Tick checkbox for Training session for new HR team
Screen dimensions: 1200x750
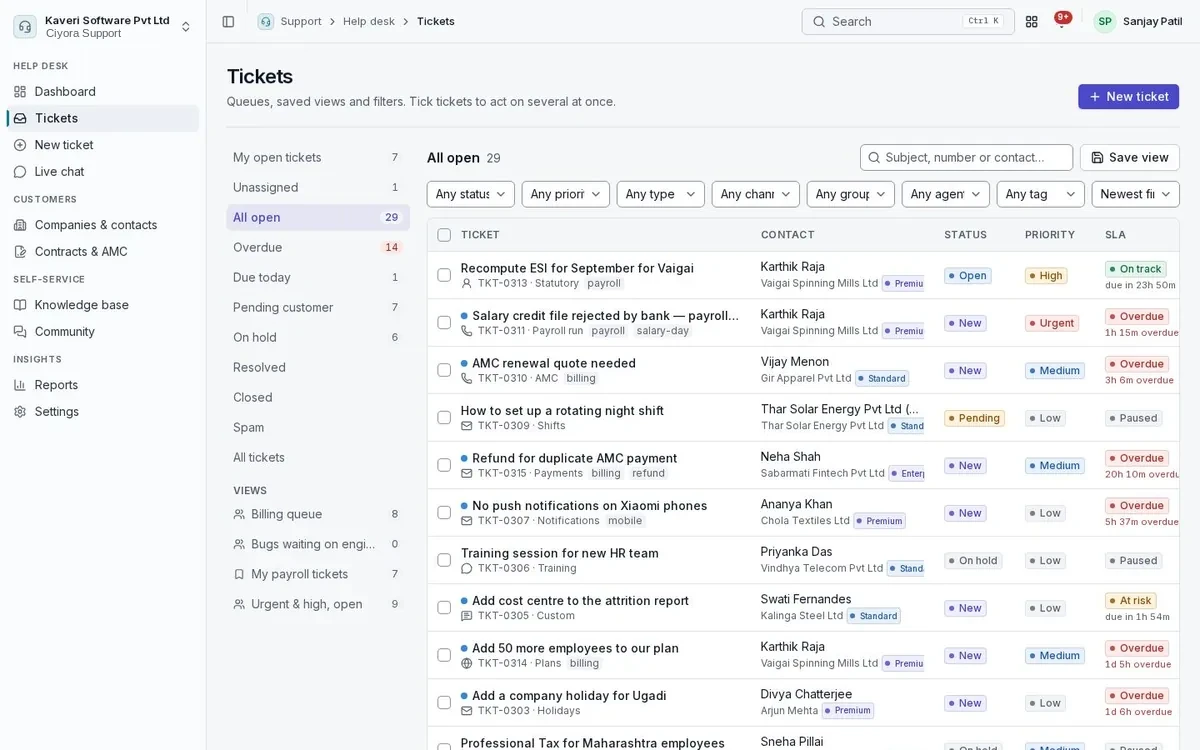click(x=444, y=560)
